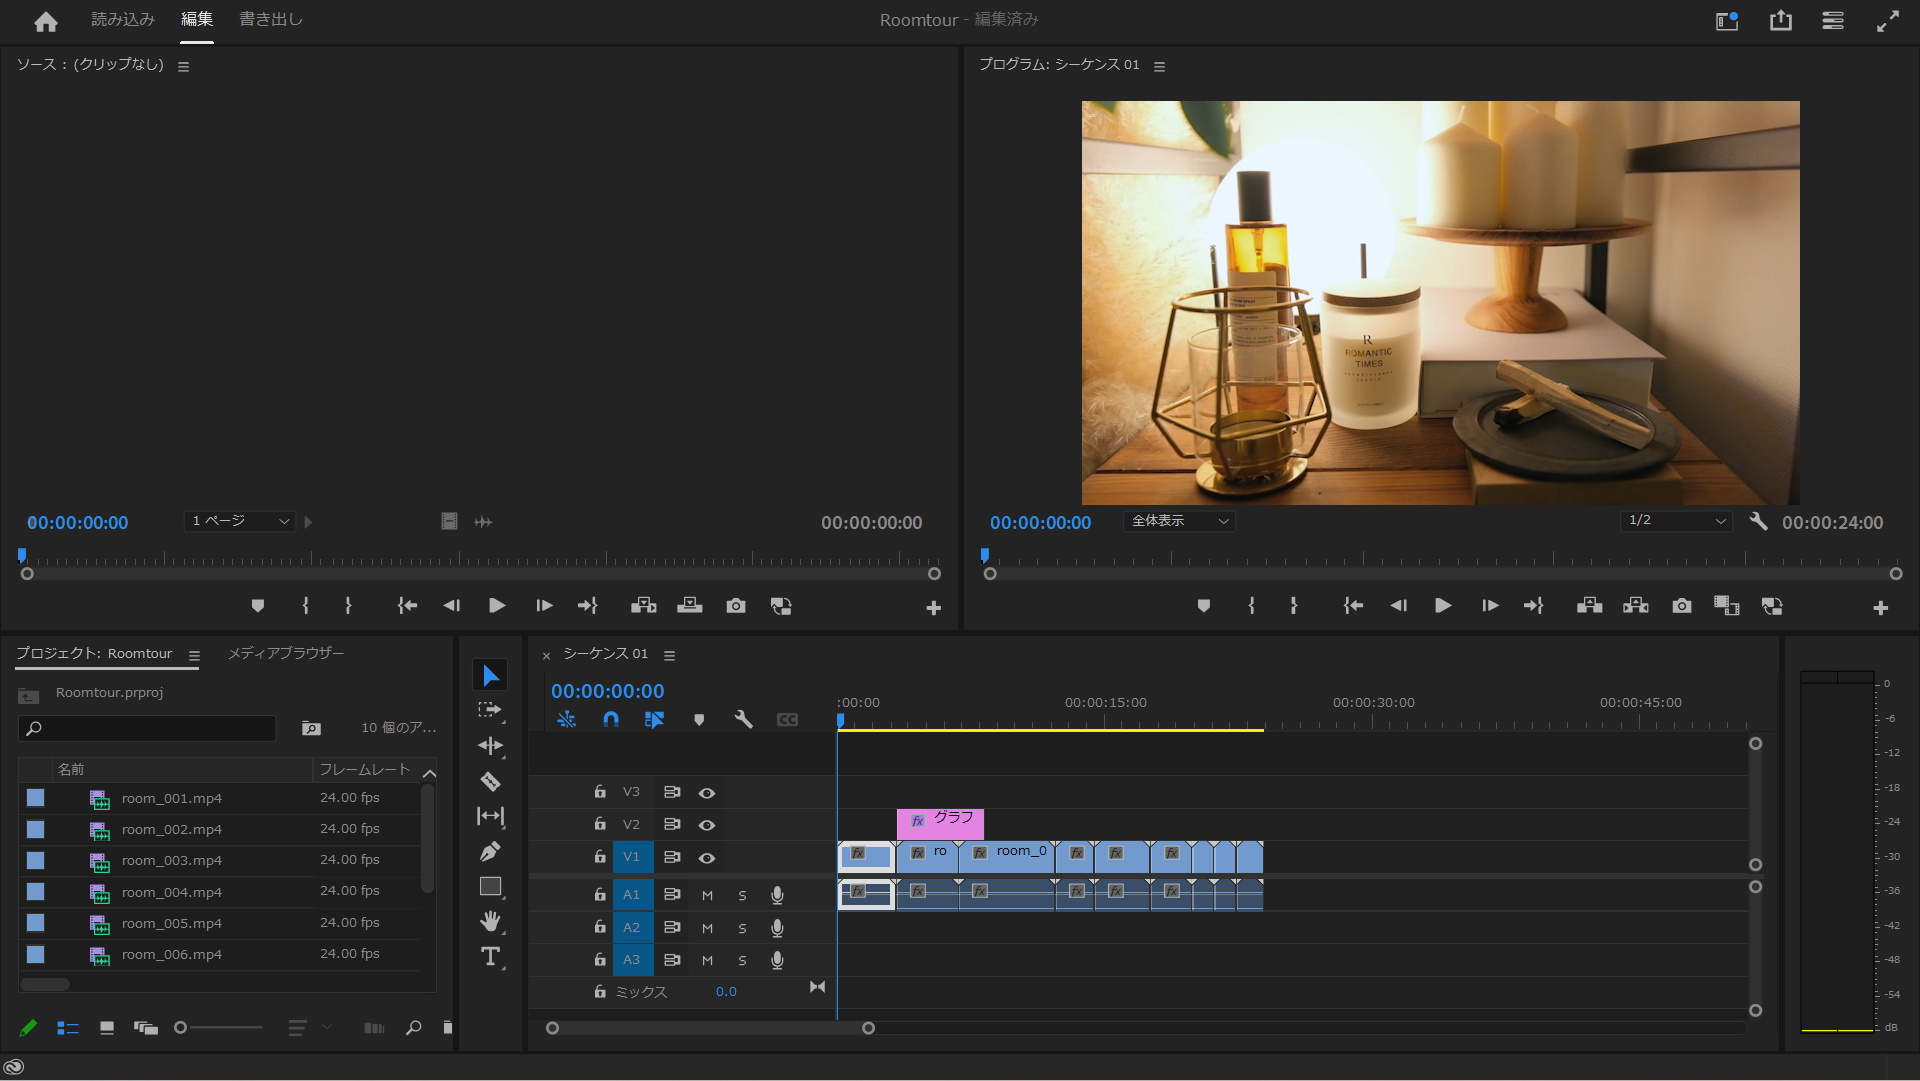Viewport: 1920px width, 1081px height.
Task: Hide track V2 with eye toggle
Action: 707,825
